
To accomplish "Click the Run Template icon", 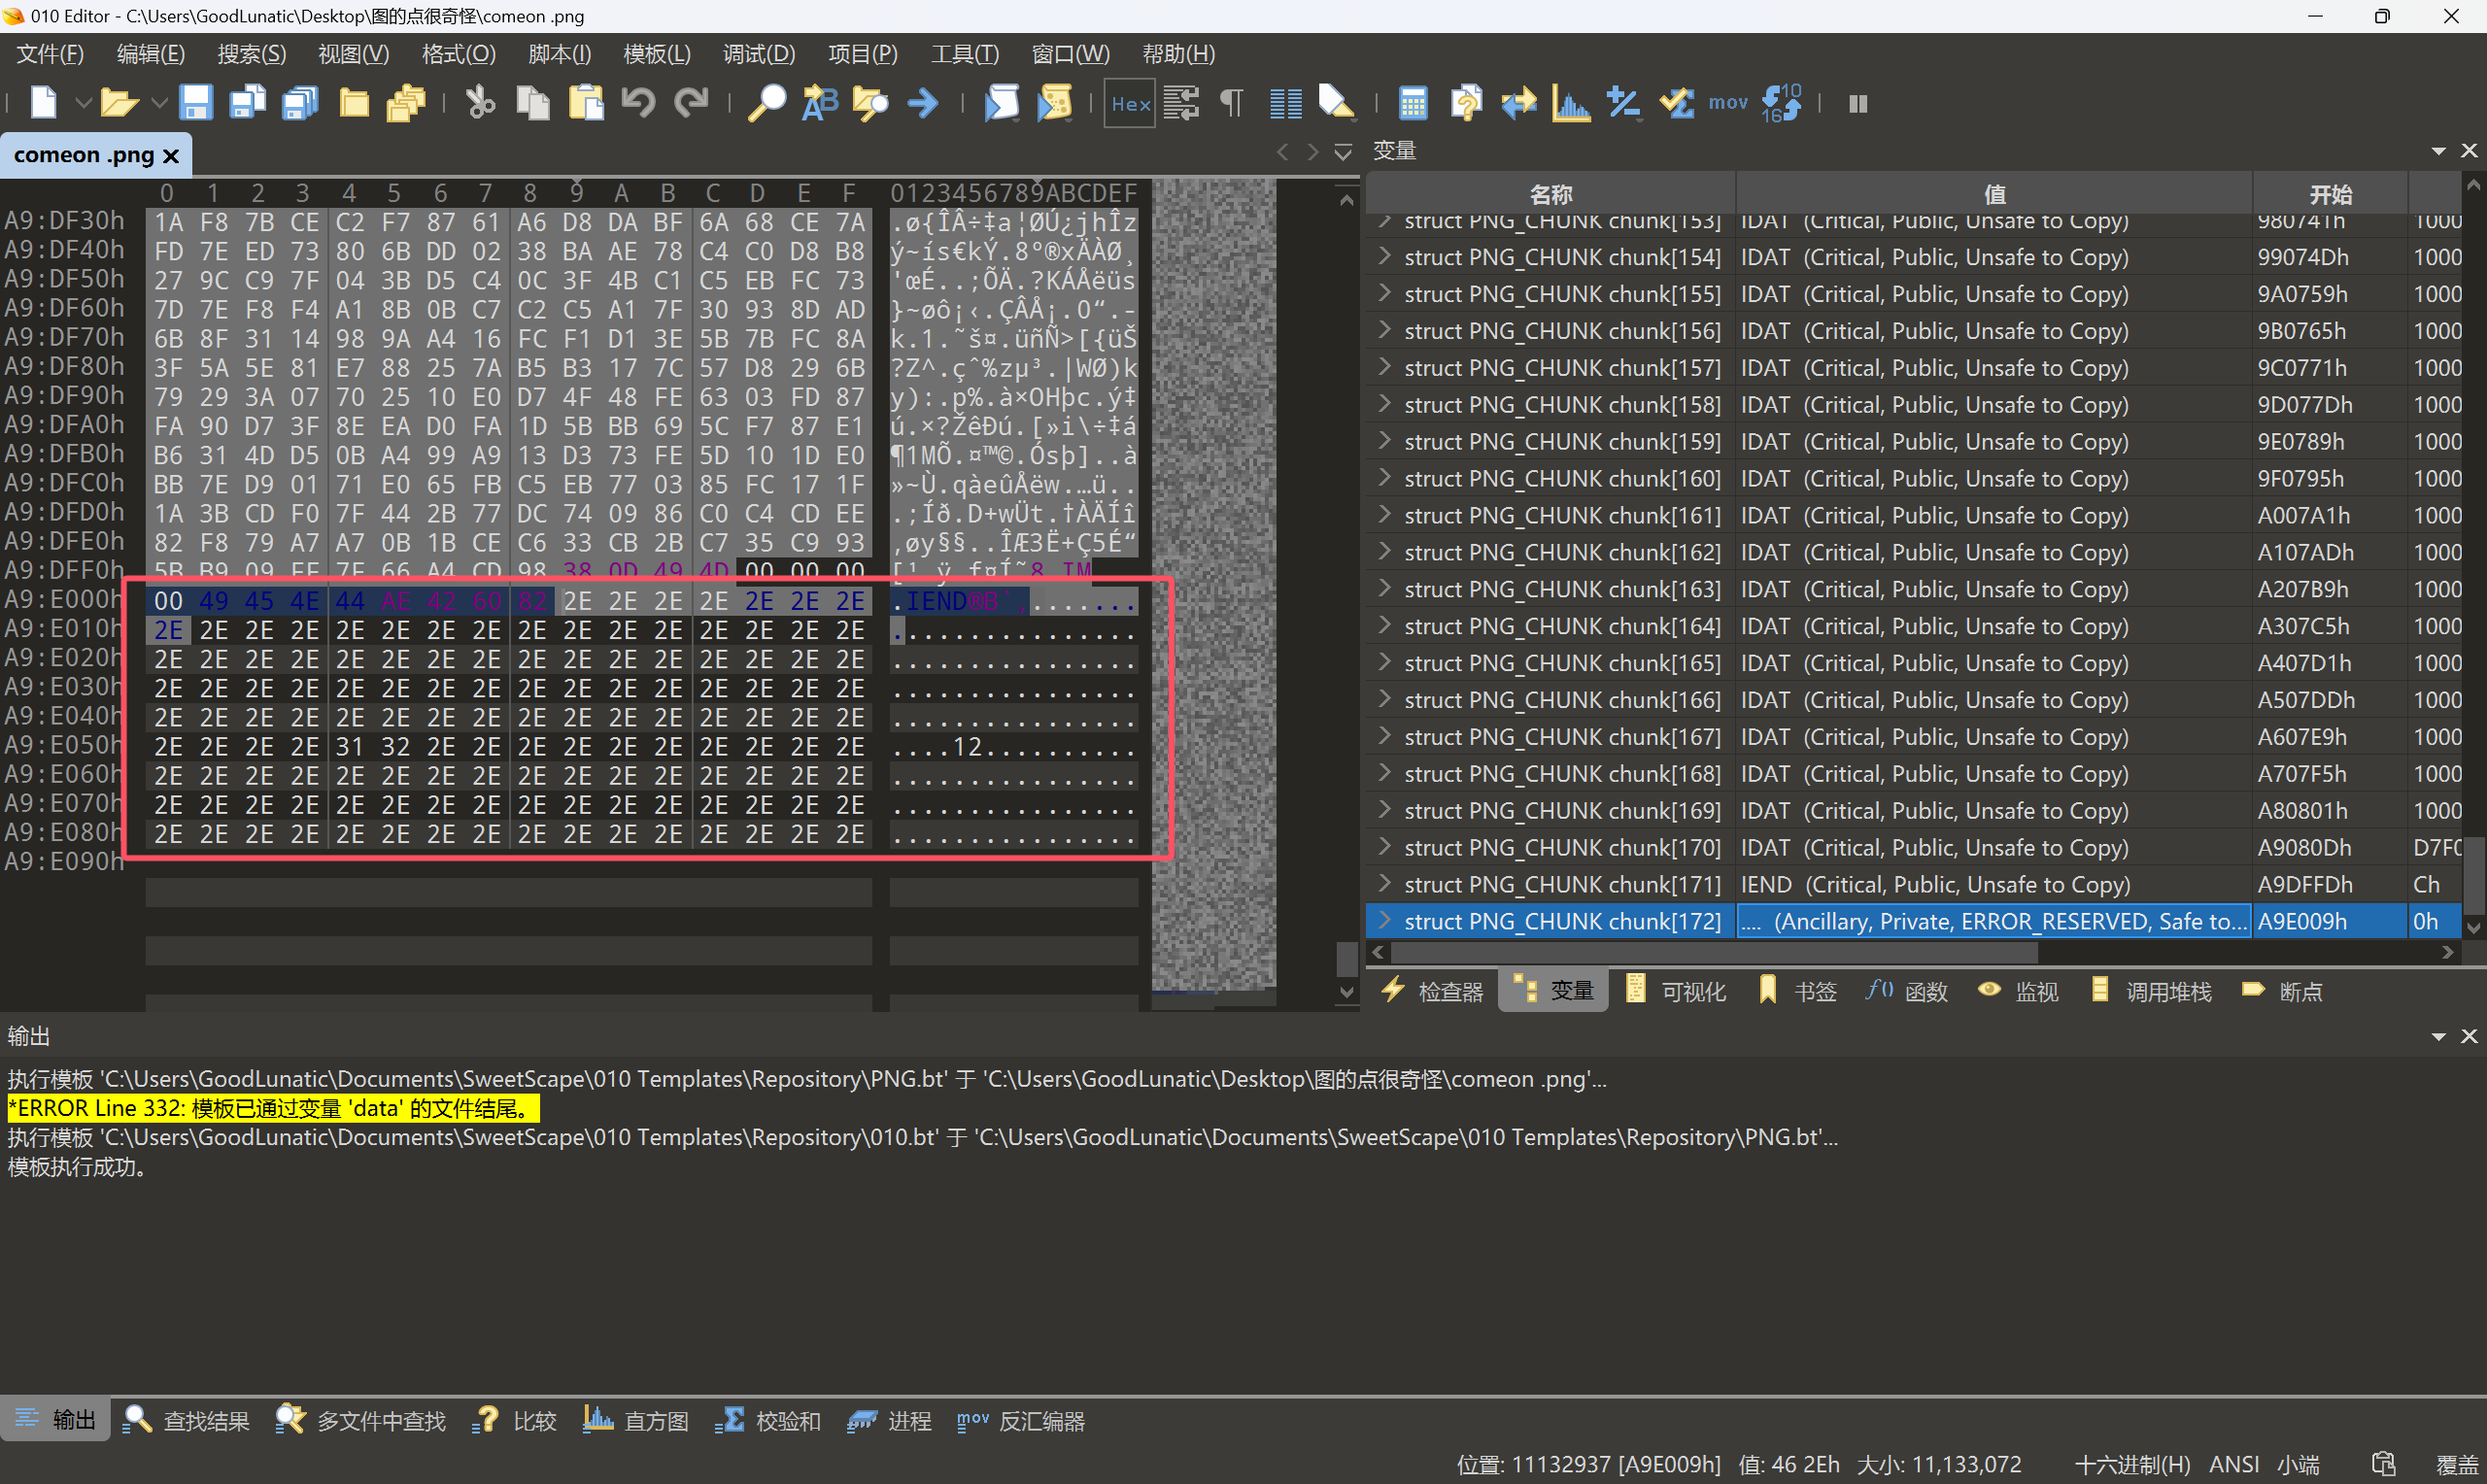I will pos(1054,103).
